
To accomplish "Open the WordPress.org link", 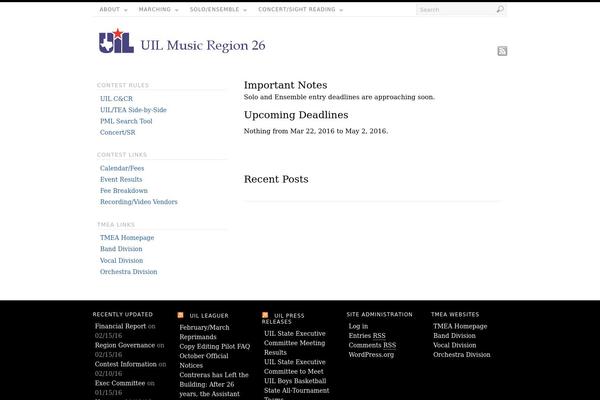I will coord(371,354).
